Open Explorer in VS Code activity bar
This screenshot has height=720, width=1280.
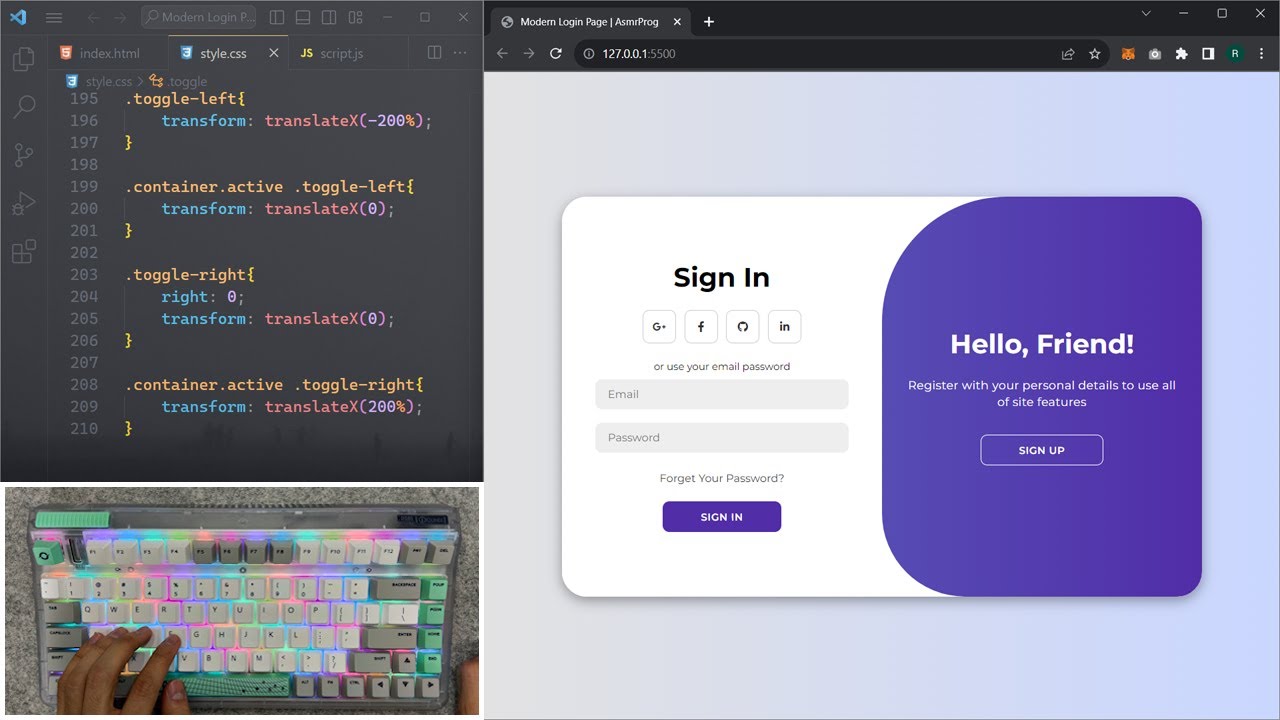23,60
